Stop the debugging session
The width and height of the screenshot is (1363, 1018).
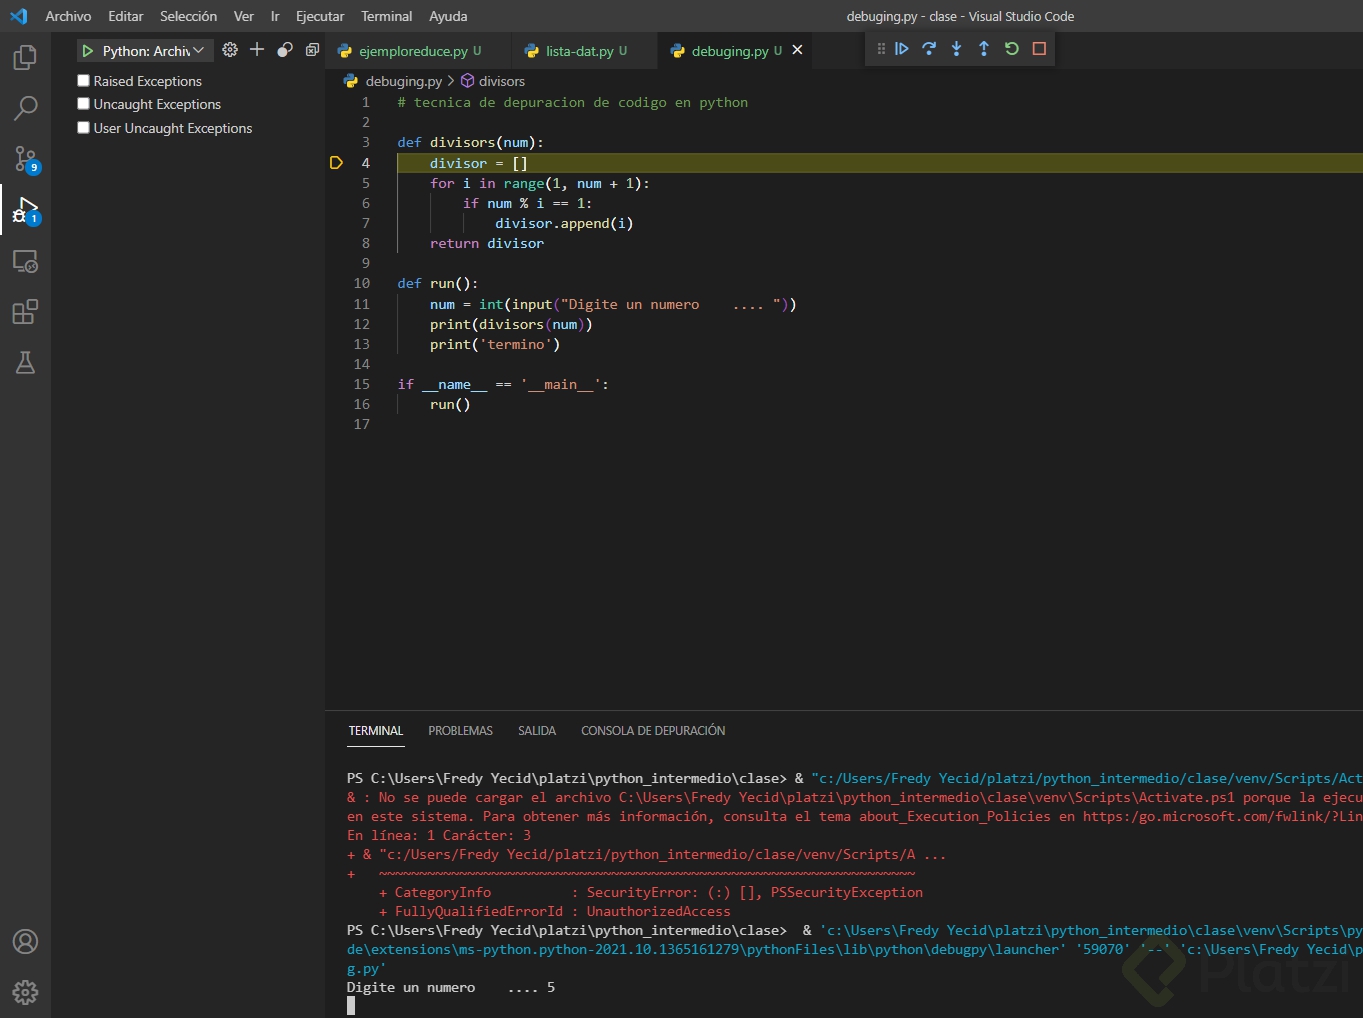click(1039, 49)
